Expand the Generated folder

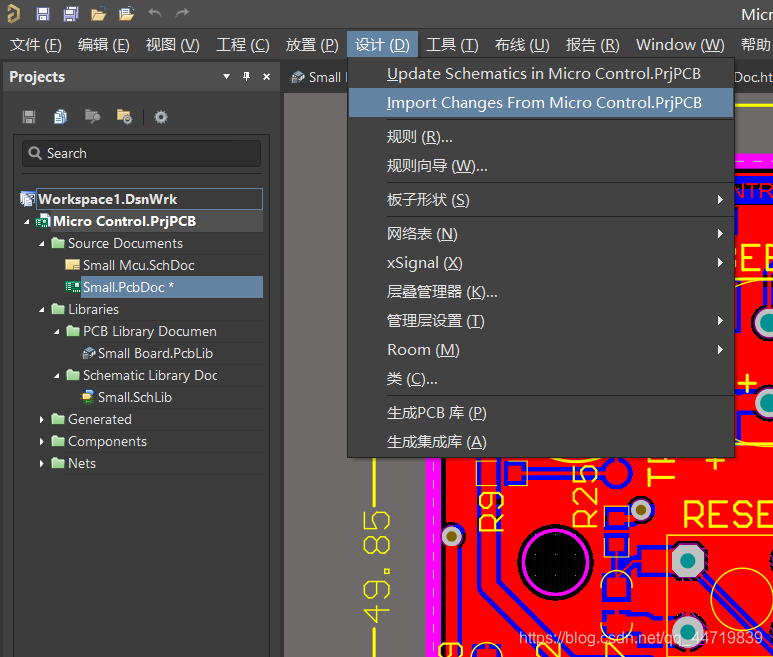[x=42, y=419]
